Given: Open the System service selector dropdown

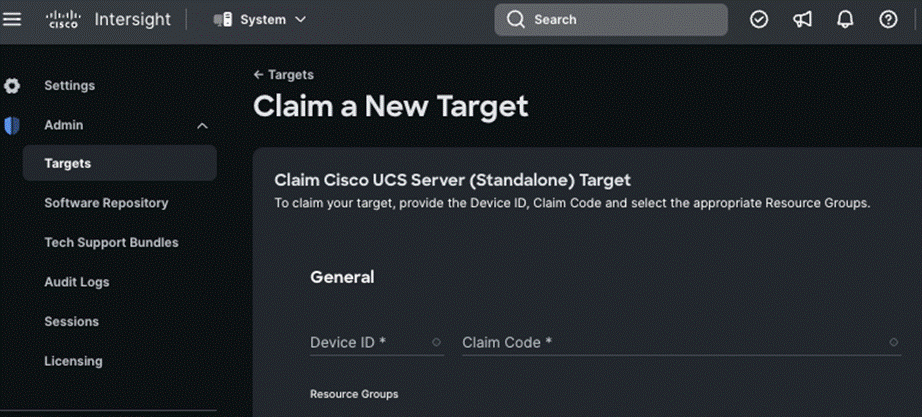Looking at the screenshot, I should 260,20.
